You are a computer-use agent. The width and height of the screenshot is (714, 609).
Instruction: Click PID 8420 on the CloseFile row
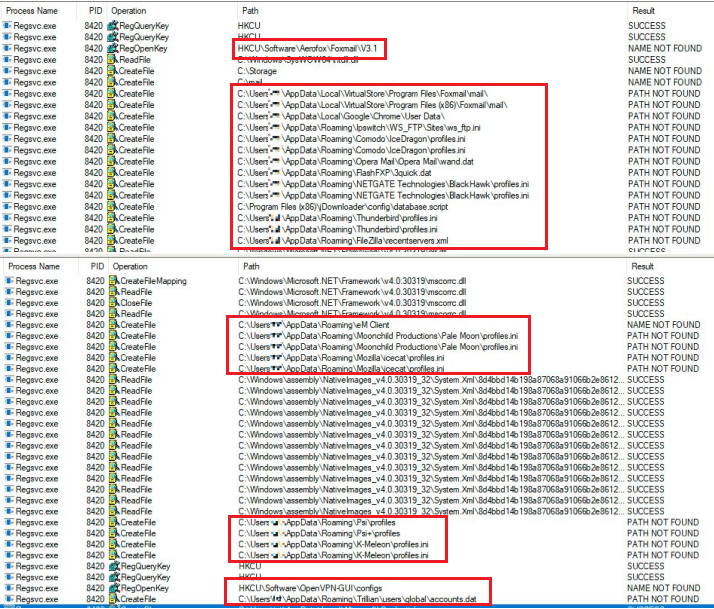(95, 303)
